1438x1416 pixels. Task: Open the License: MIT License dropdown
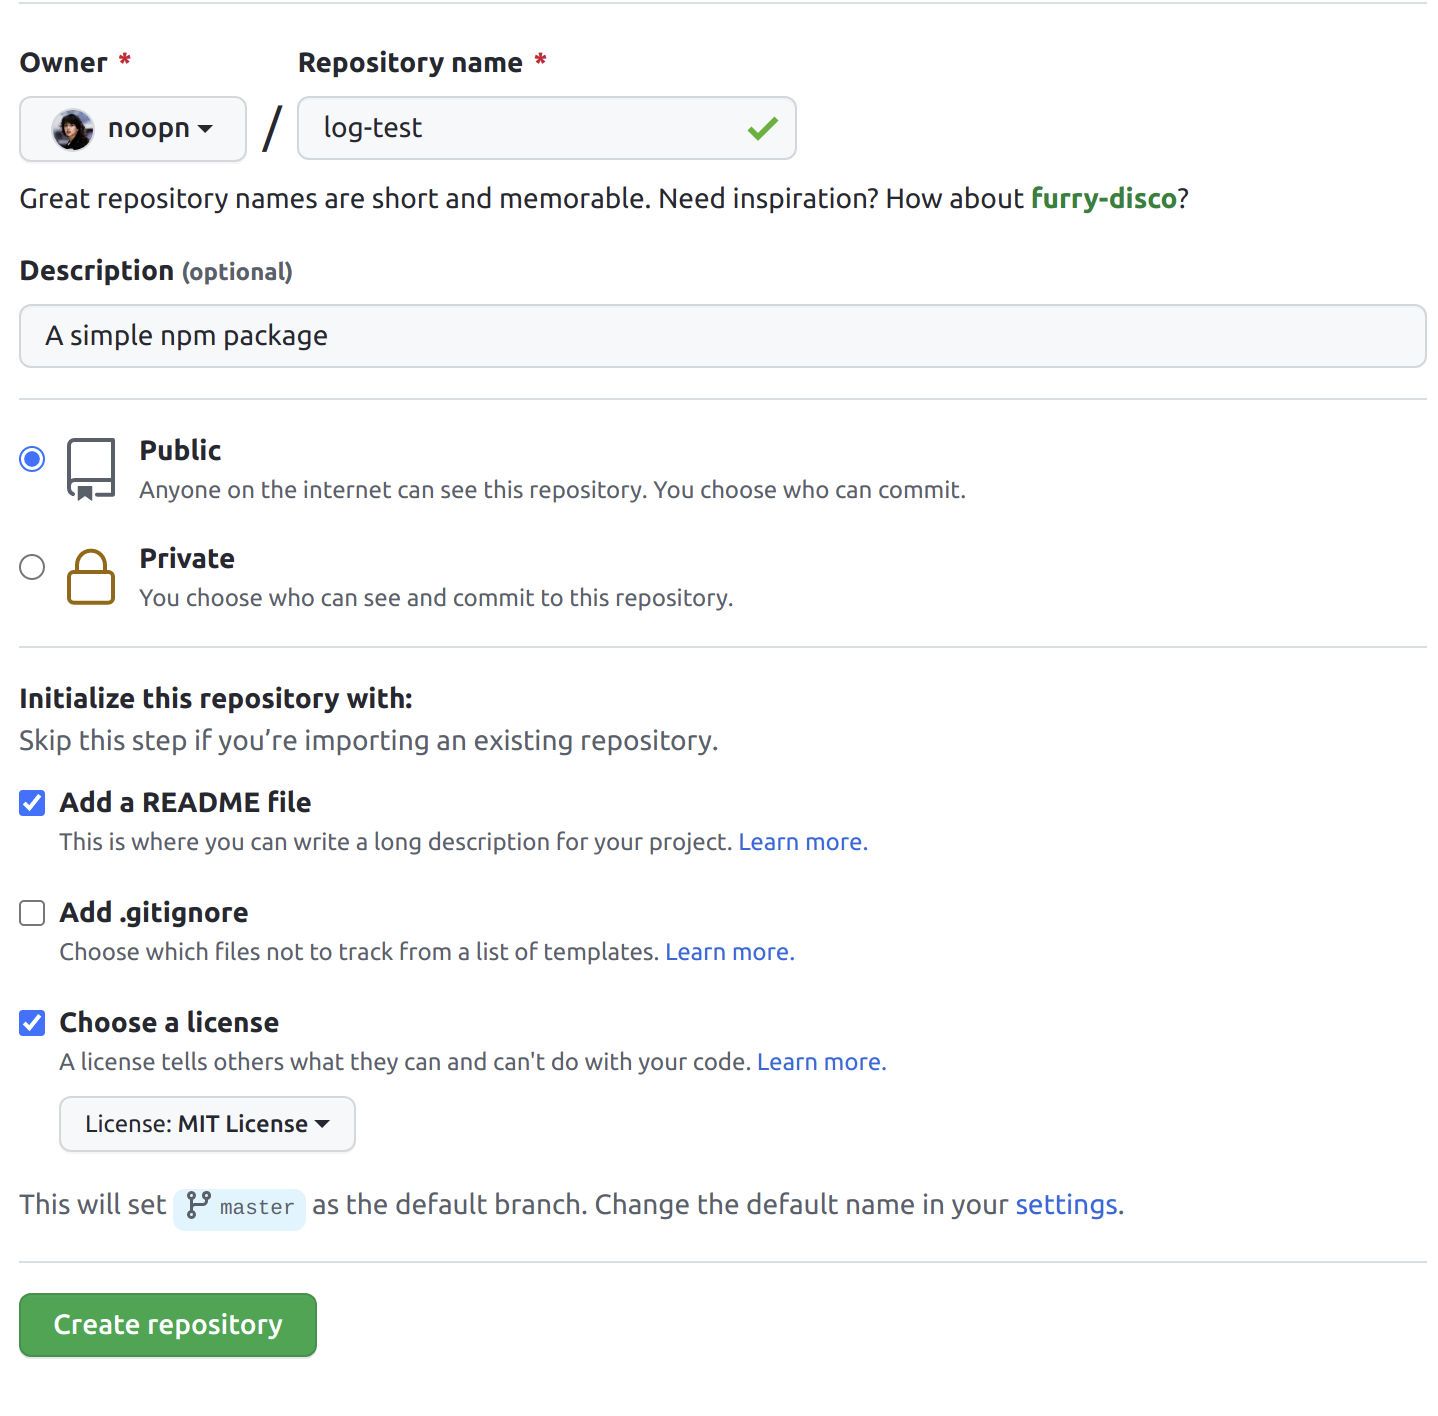(x=207, y=1124)
